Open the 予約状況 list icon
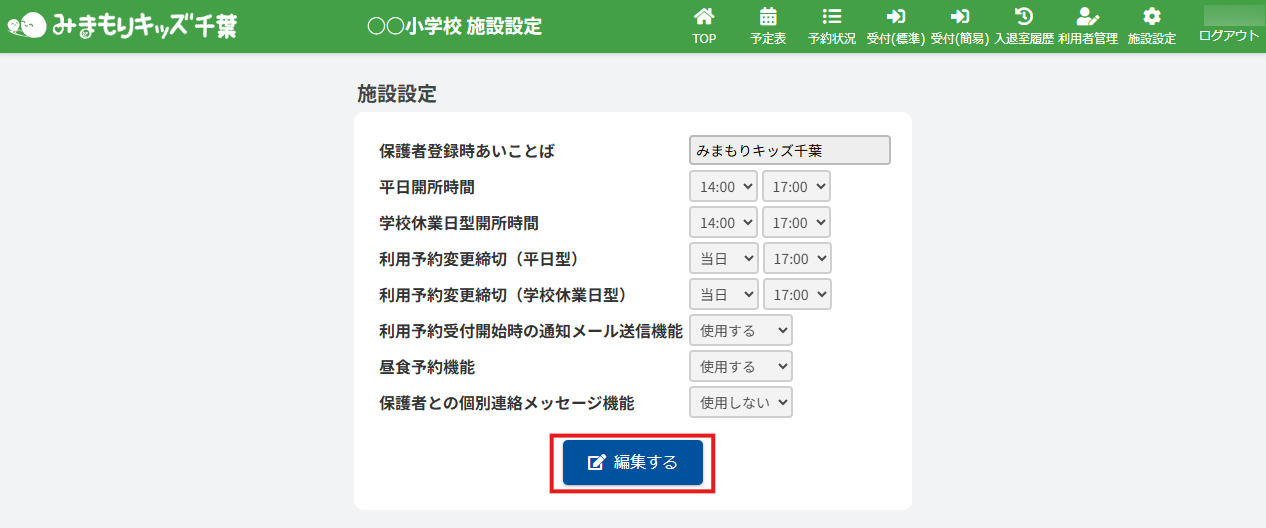 tap(831, 17)
